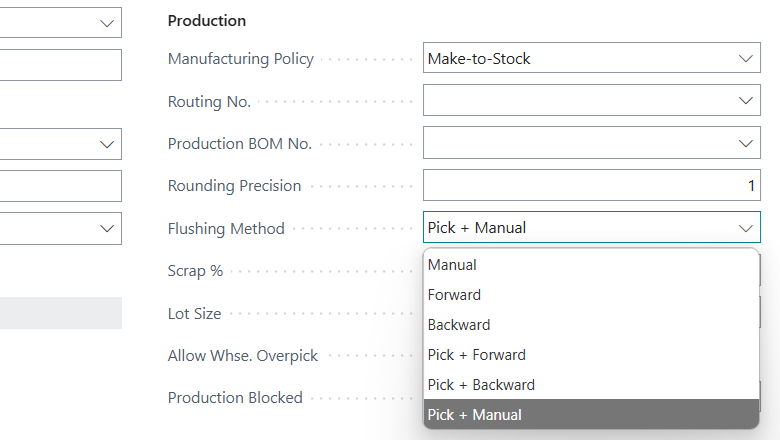
Task: Click the Production Blocked field label
Action: pyautogui.click(x=235, y=398)
